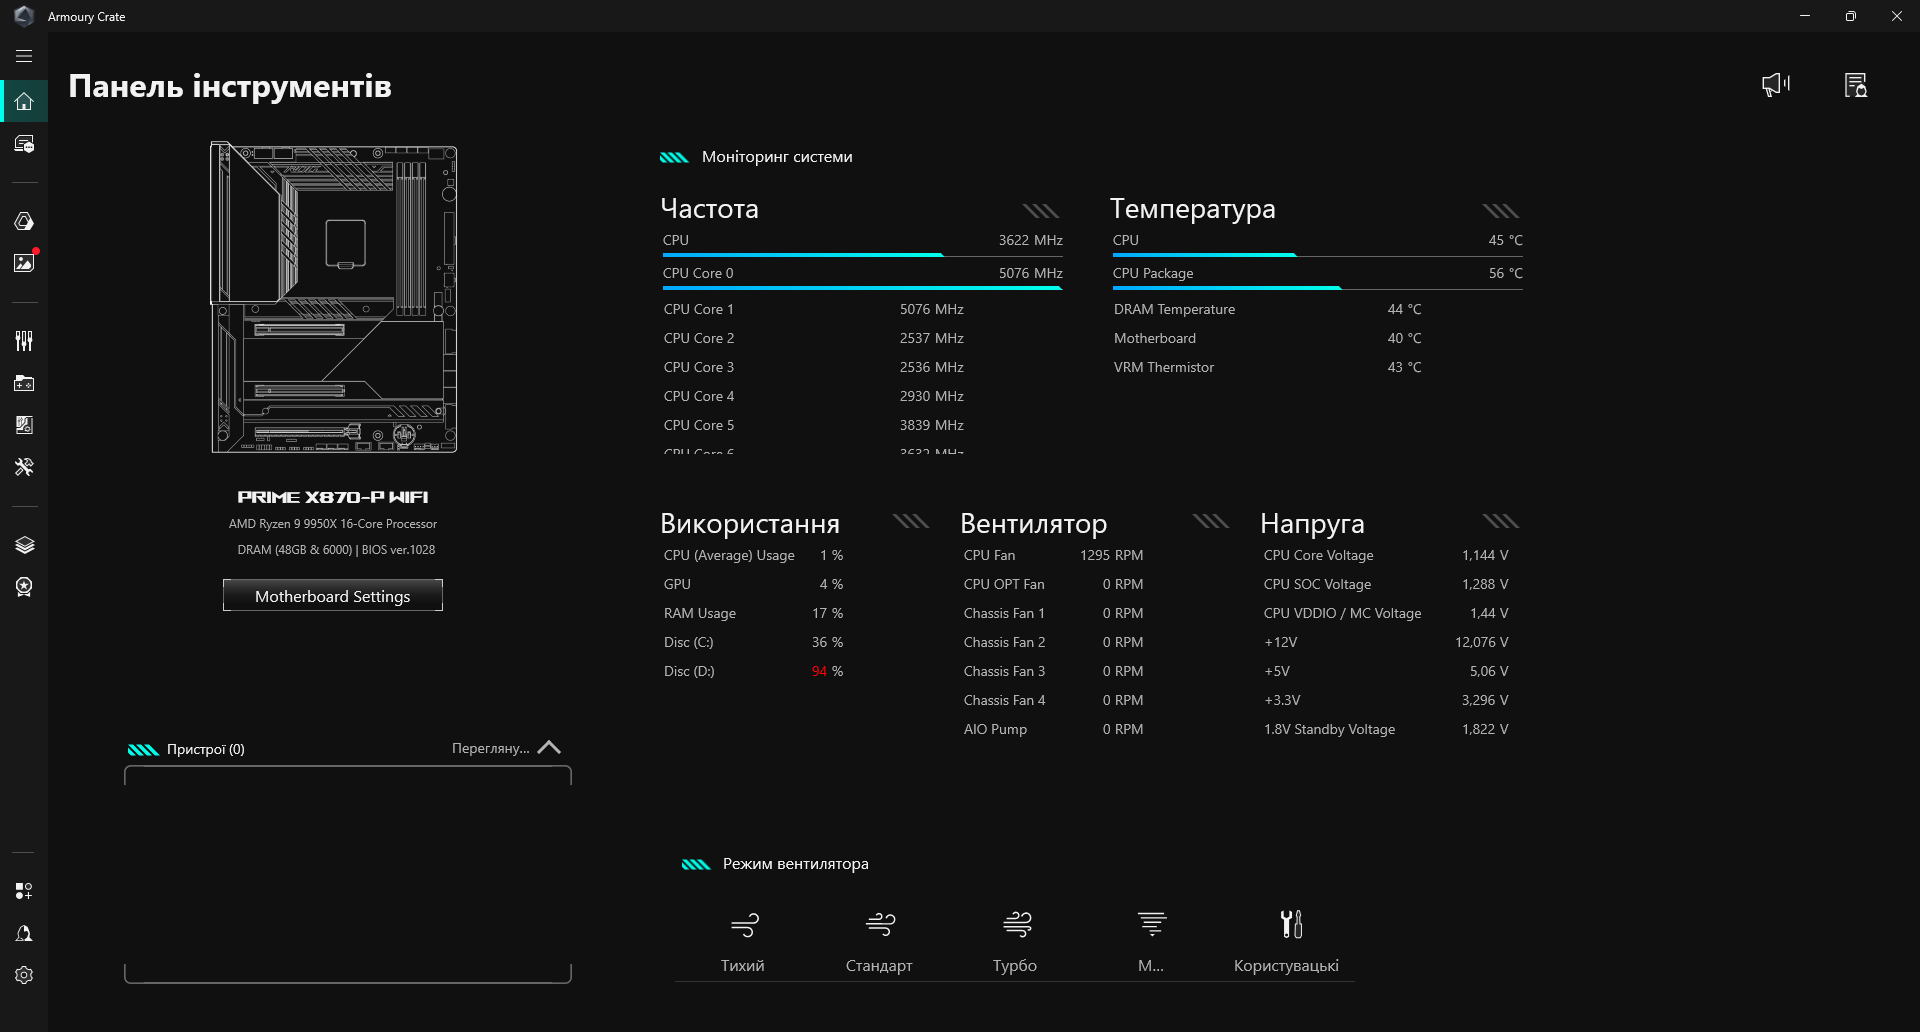Click the Переглянути... link
1920x1032 pixels.
point(491,748)
